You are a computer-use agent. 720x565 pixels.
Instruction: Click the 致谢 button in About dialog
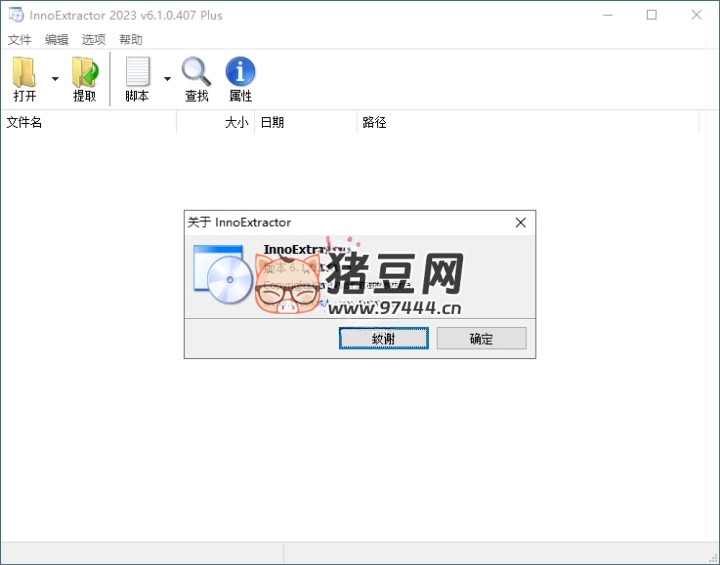point(384,339)
